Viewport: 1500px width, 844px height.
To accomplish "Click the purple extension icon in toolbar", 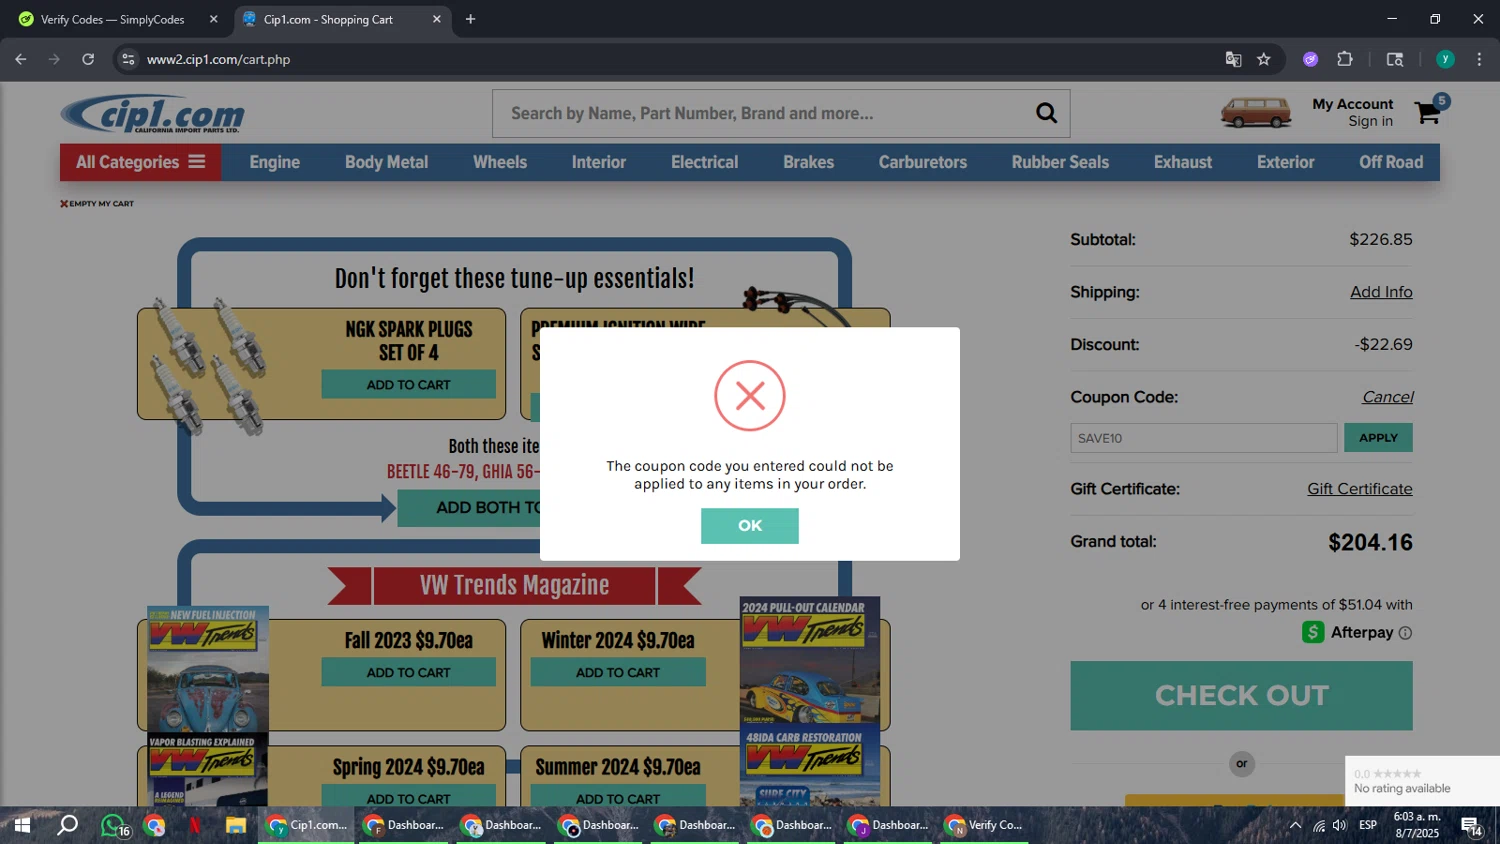I will (x=1310, y=59).
